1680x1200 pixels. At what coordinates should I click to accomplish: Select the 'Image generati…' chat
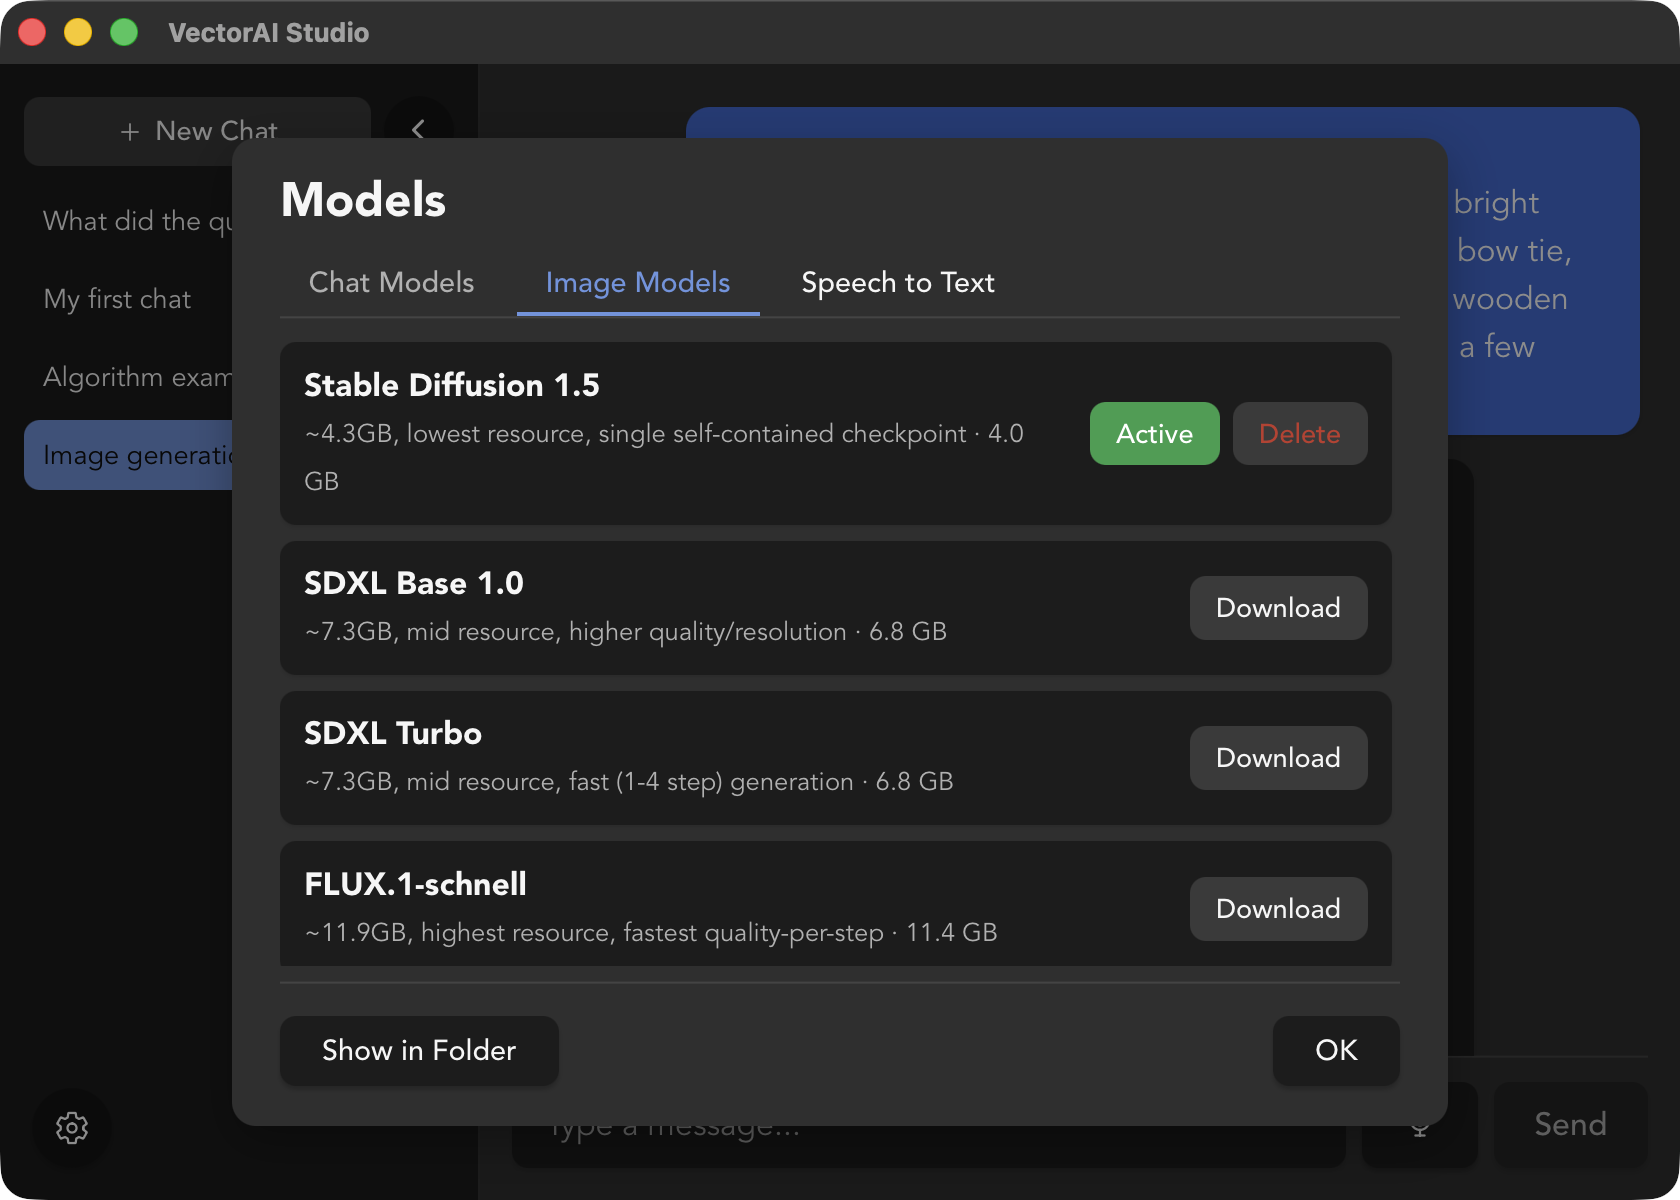[x=130, y=455]
